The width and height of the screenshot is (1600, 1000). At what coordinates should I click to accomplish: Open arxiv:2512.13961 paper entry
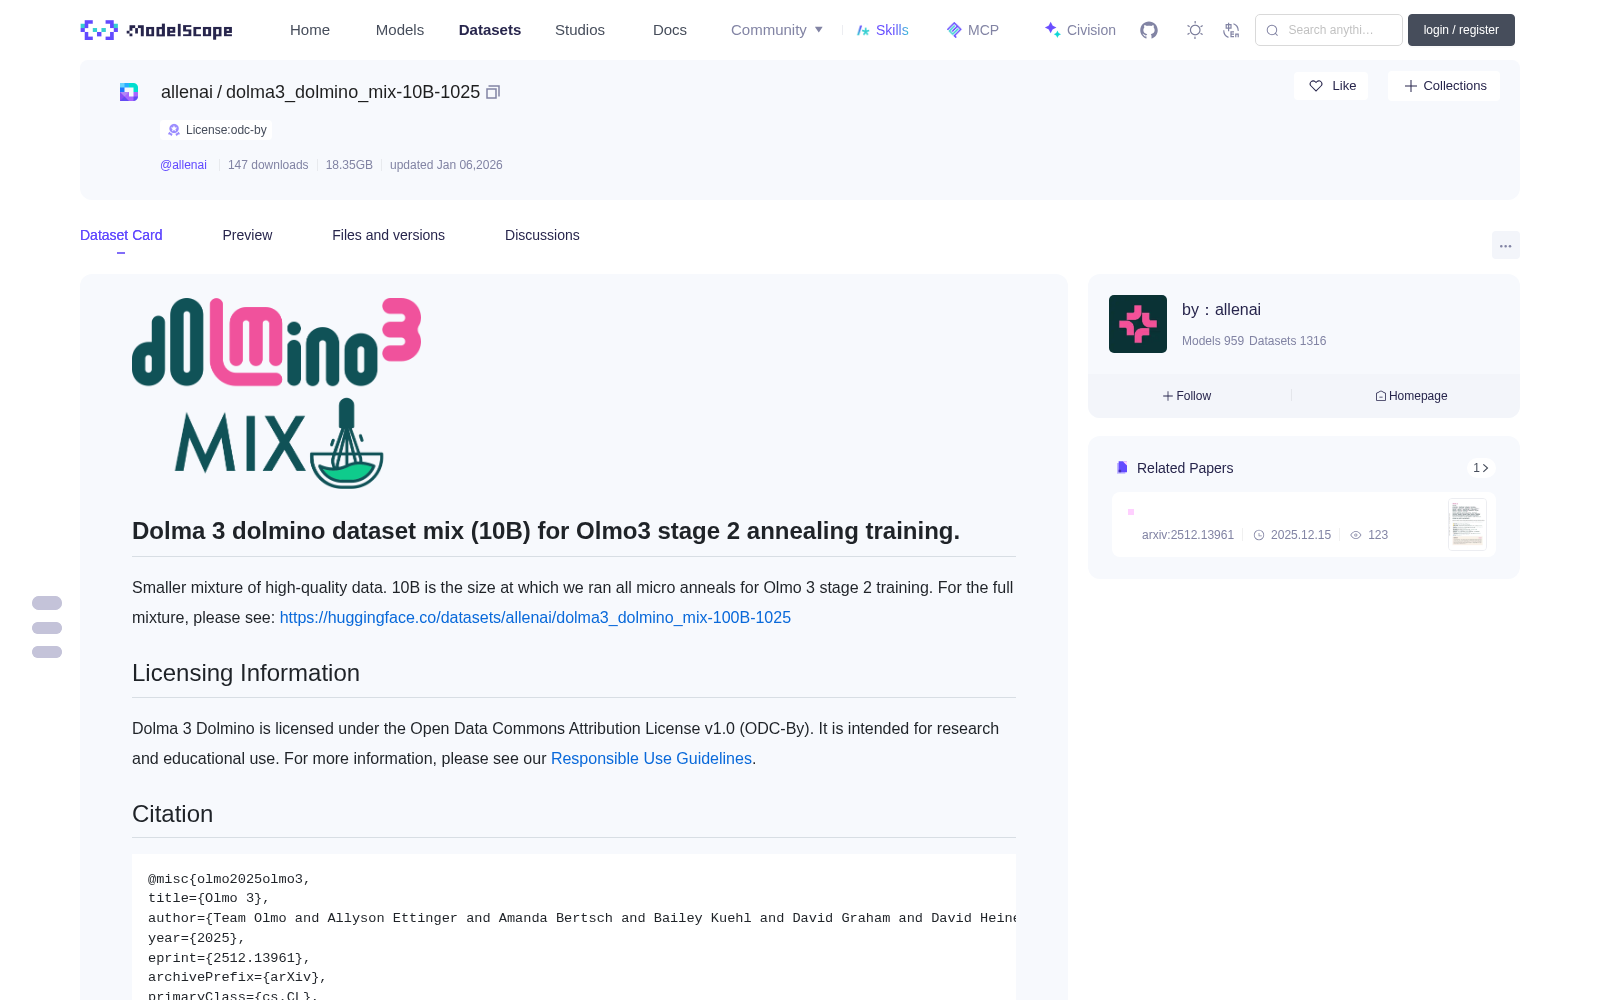point(1188,535)
